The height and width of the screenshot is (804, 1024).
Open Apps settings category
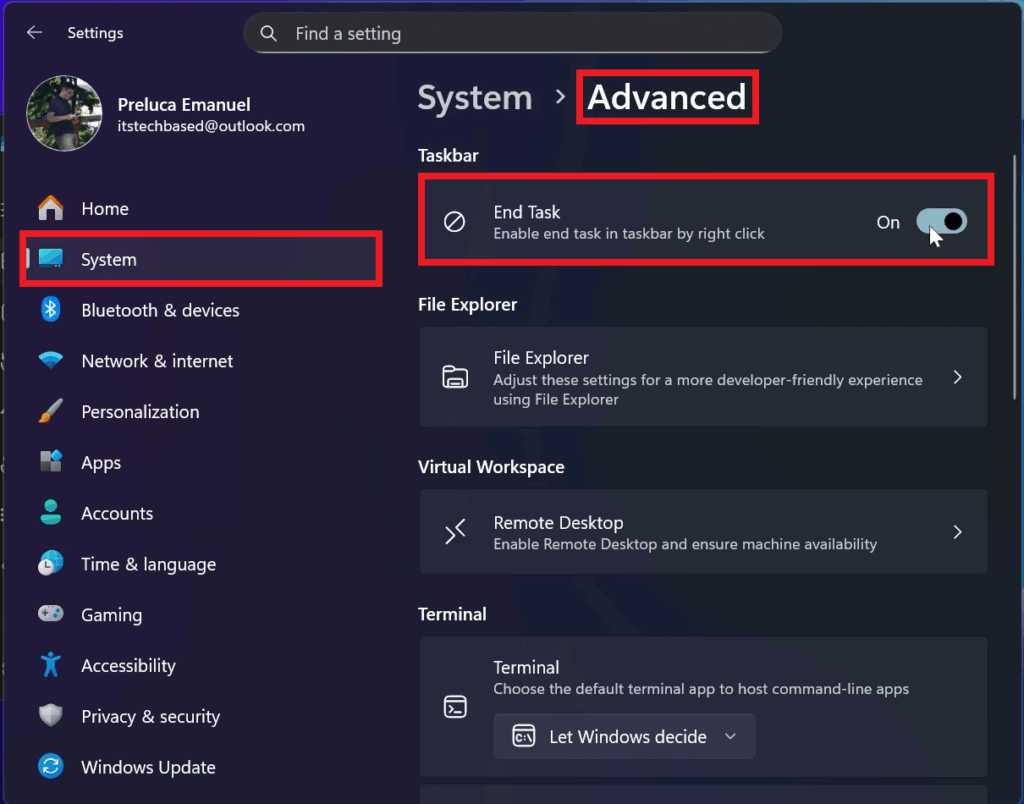click(101, 463)
